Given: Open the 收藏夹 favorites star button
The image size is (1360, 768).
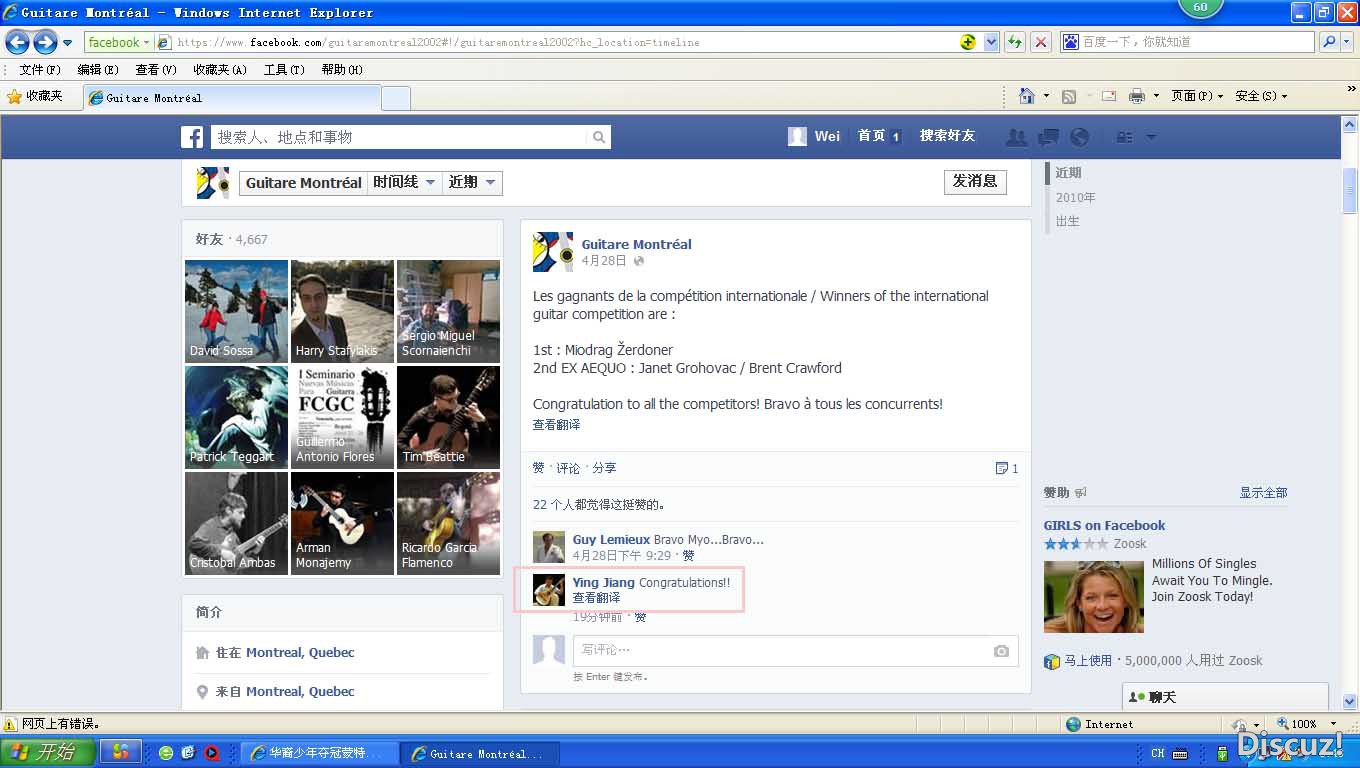Looking at the screenshot, I should (36, 97).
